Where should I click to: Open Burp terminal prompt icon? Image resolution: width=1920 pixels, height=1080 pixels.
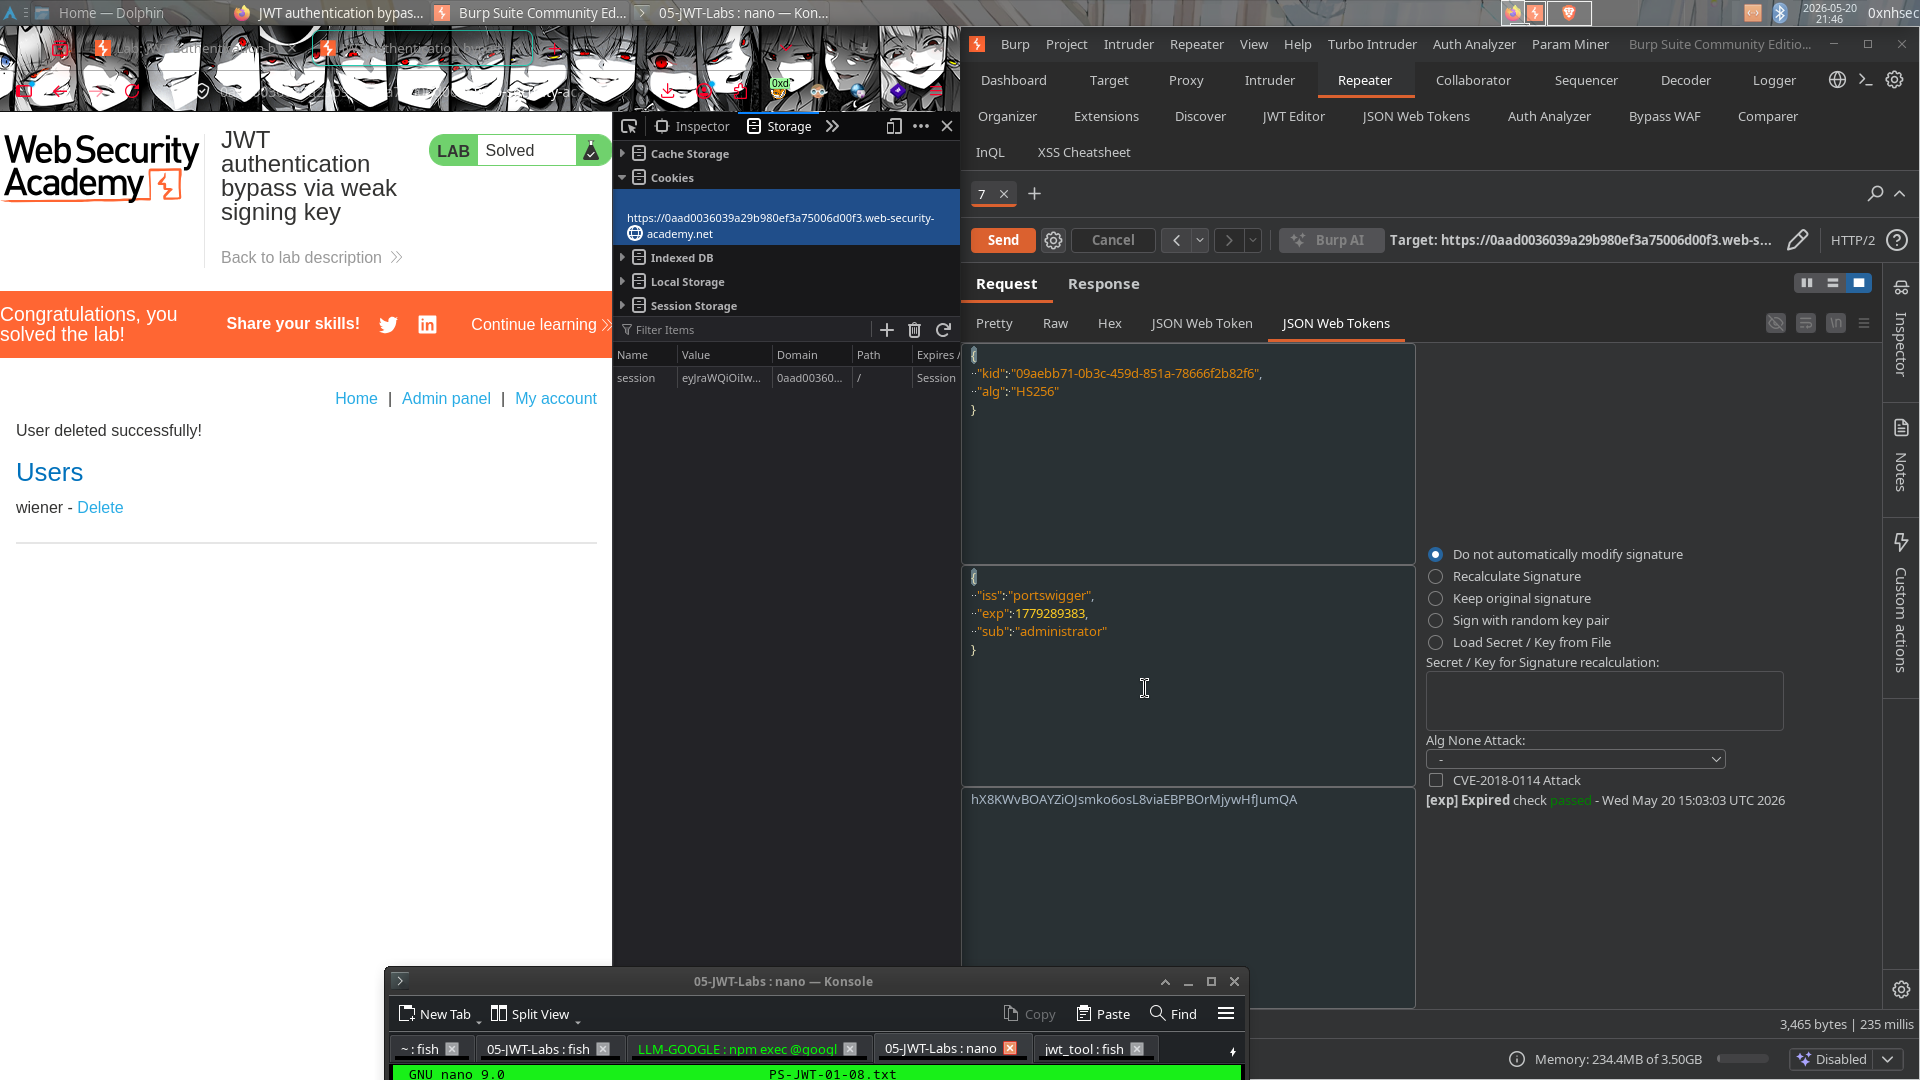pos(1865,80)
